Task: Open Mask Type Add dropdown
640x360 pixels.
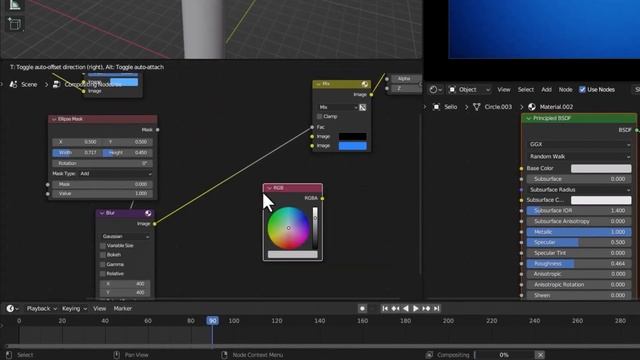Action: pyautogui.click(x=116, y=173)
